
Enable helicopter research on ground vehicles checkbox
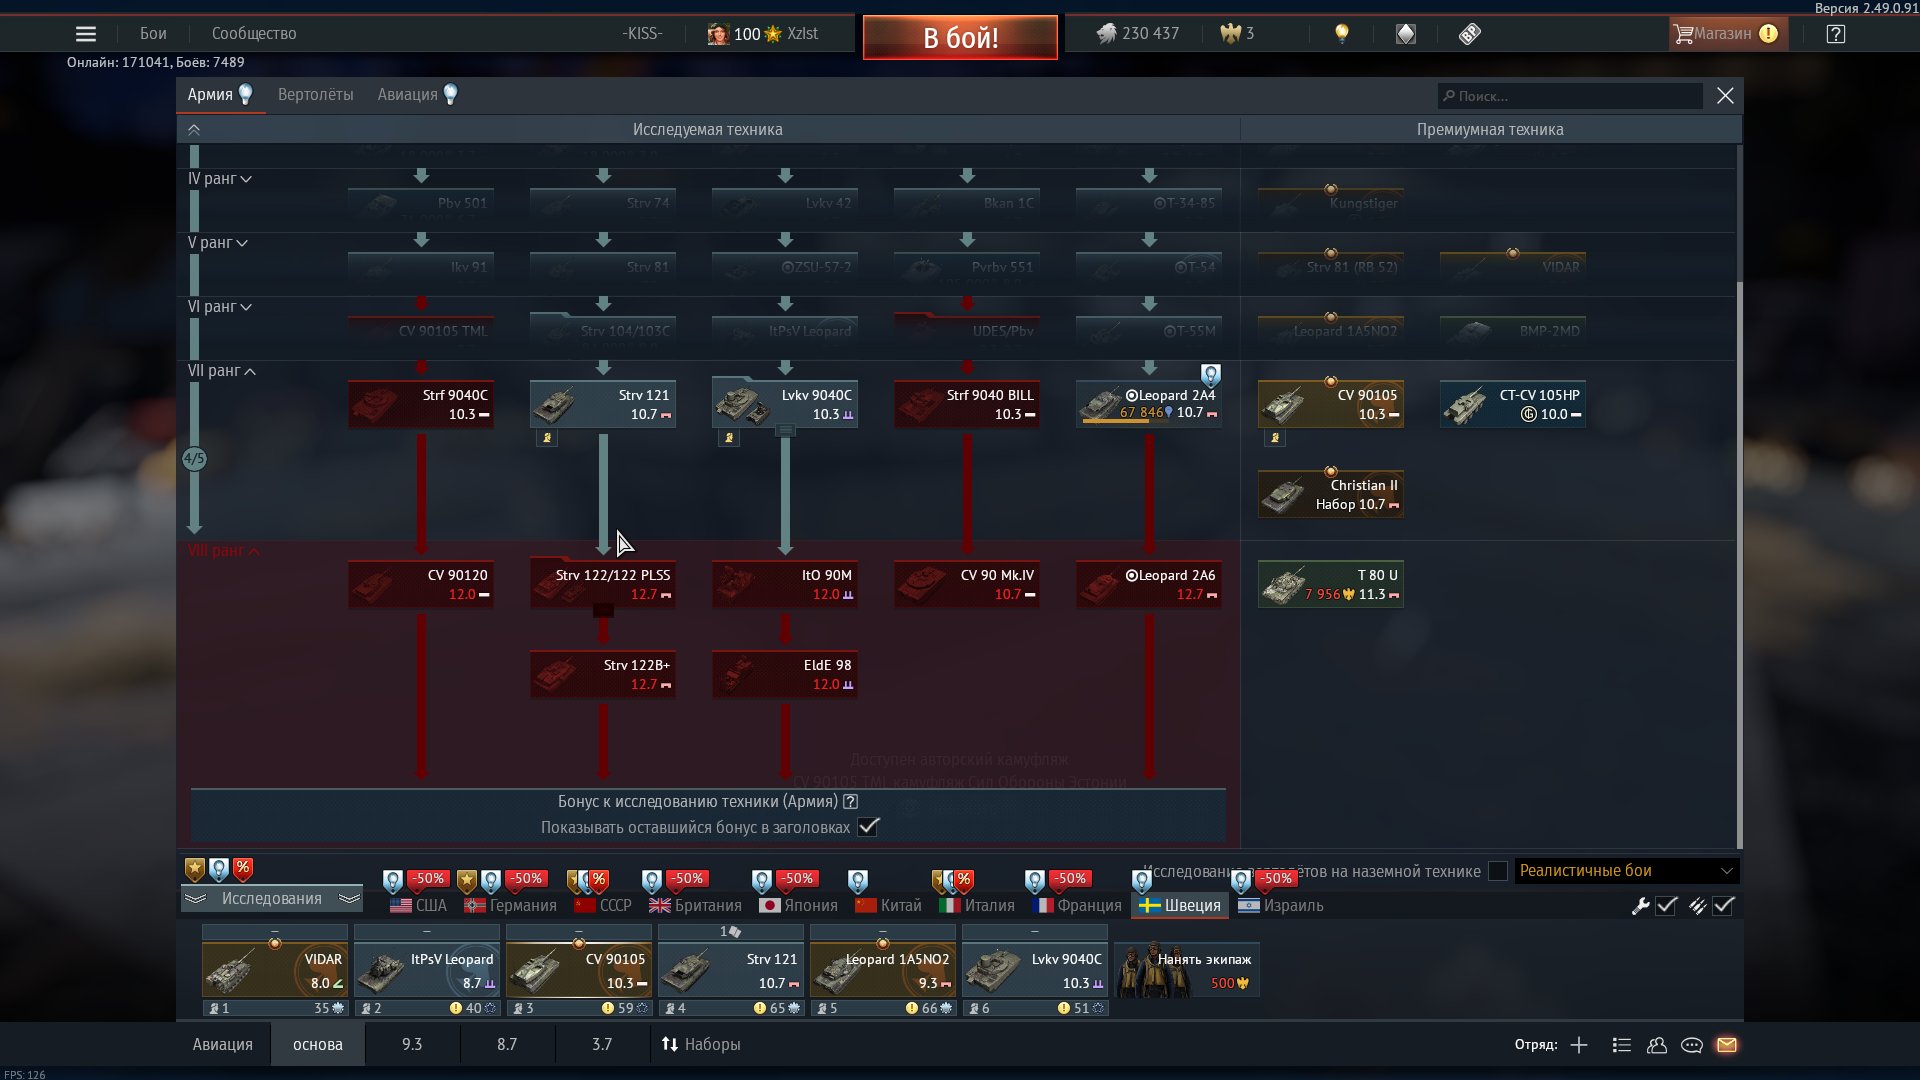[1498, 871]
